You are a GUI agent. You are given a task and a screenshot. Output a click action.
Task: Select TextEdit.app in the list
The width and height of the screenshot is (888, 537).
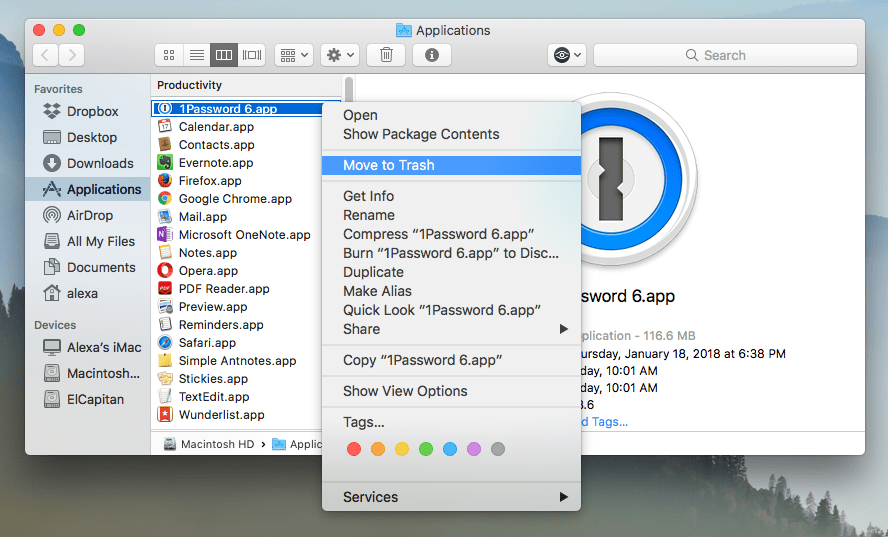click(214, 397)
